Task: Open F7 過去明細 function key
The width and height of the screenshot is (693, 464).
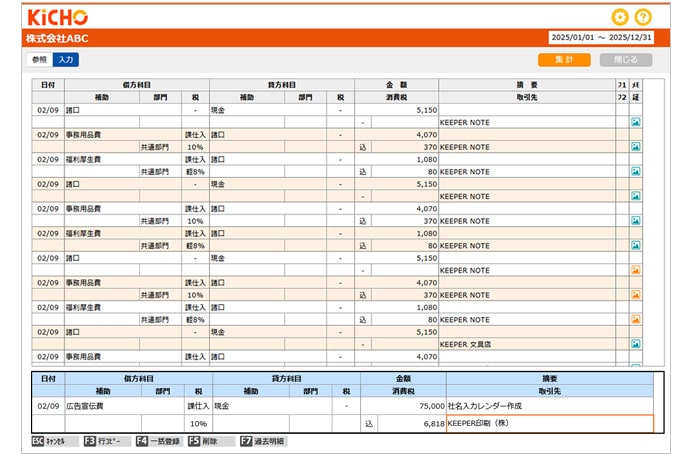Action: [262, 441]
